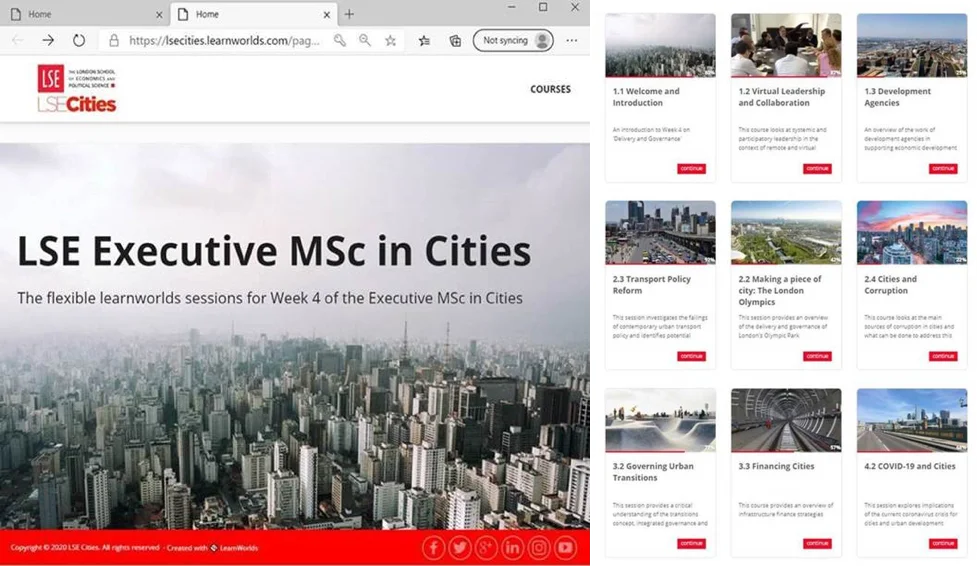Click continue on 3.2 Governing Urban Transitions
The width and height of the screenshot is (977, 566).
692,544
